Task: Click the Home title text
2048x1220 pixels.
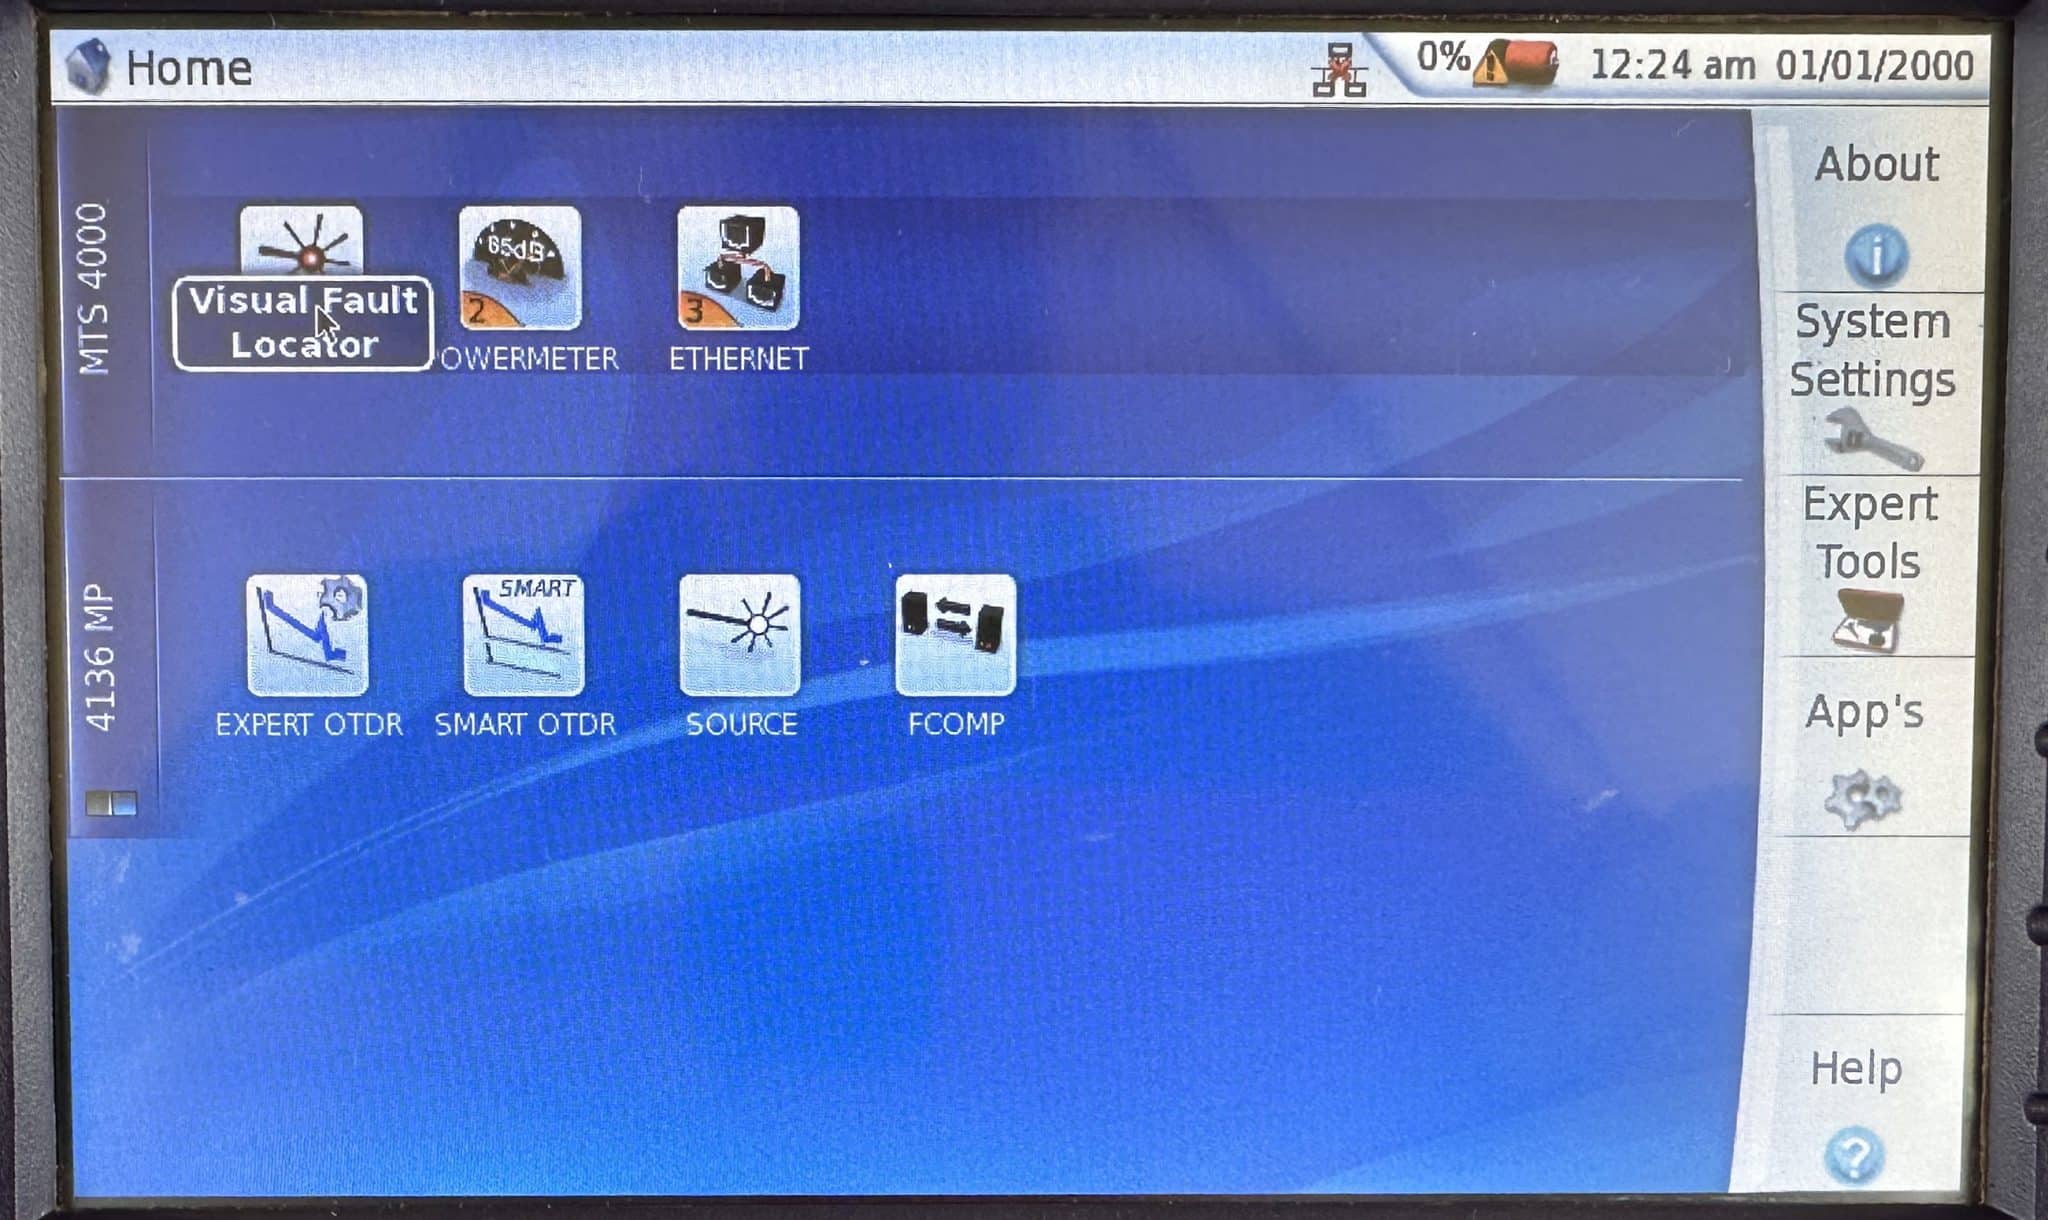Action: [x=189, y=68]
